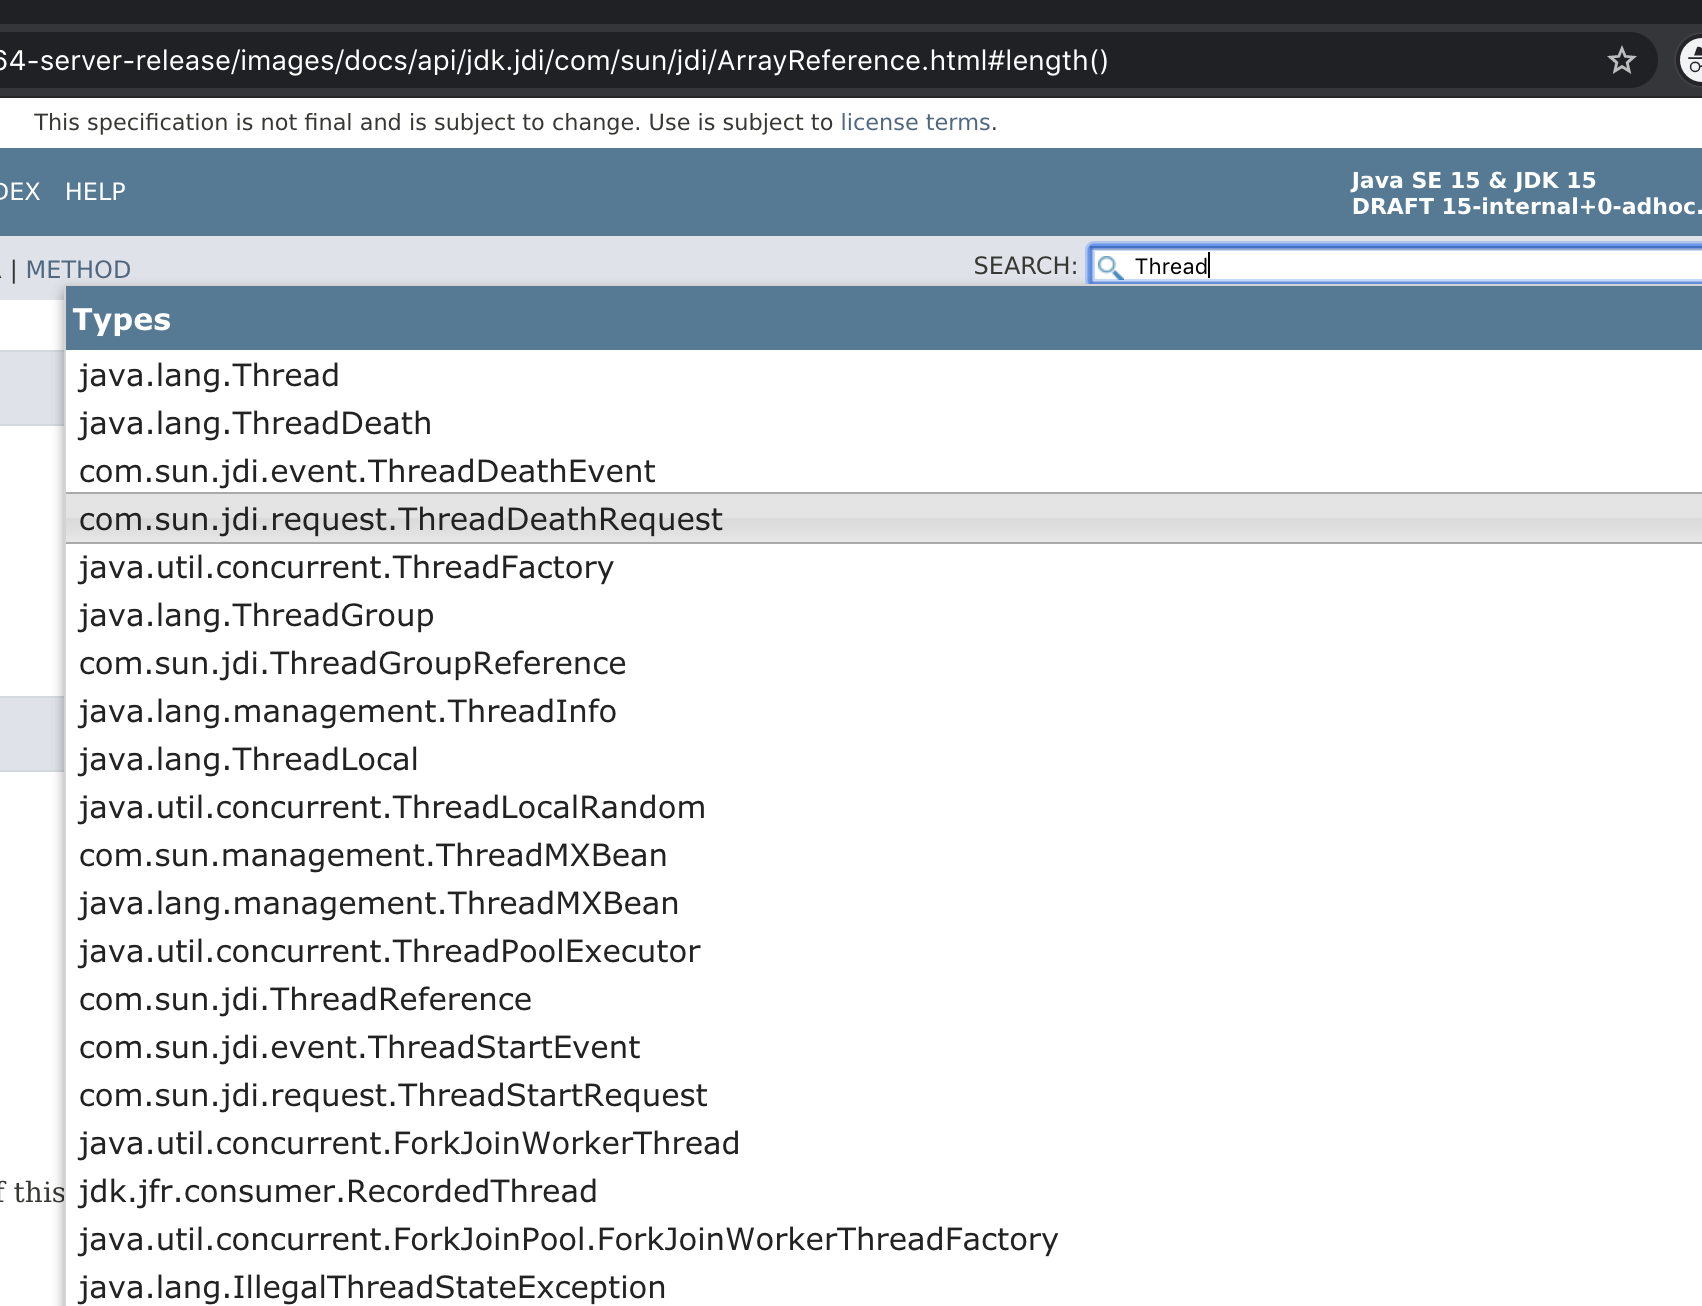
Task: Click the browser address bar URL
Action: click(x=700, y=61)
